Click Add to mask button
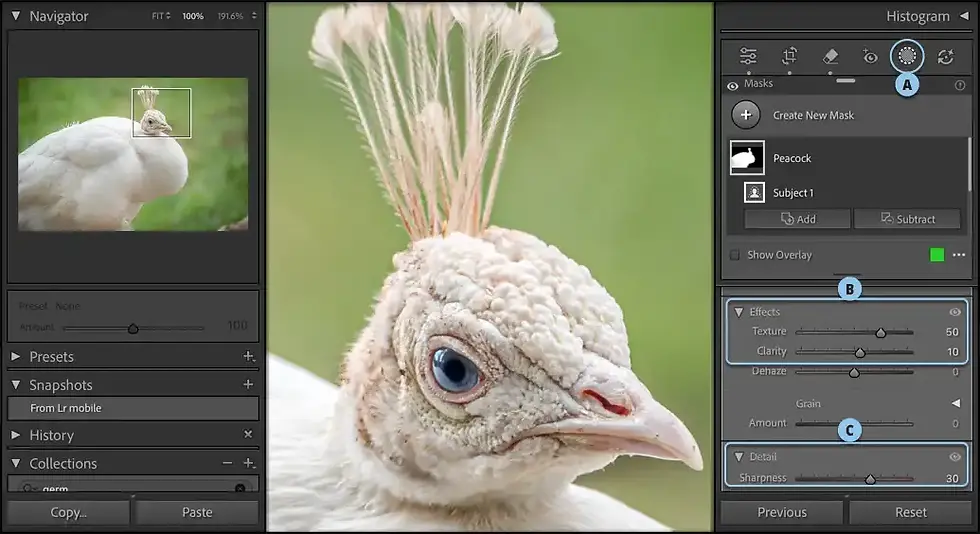980x534 pixels. coord(798,219)
